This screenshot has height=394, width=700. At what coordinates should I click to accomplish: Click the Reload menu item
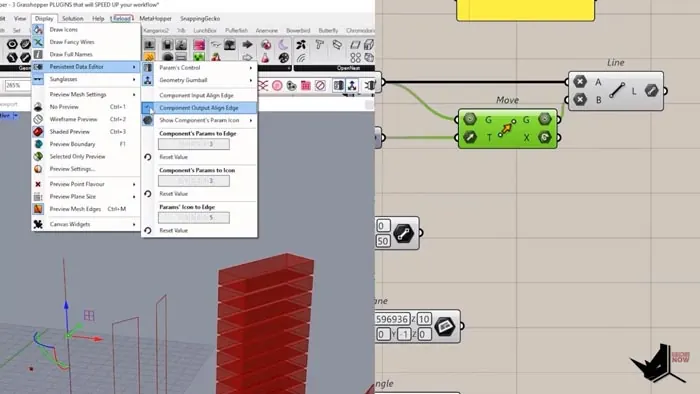[121, 18]
